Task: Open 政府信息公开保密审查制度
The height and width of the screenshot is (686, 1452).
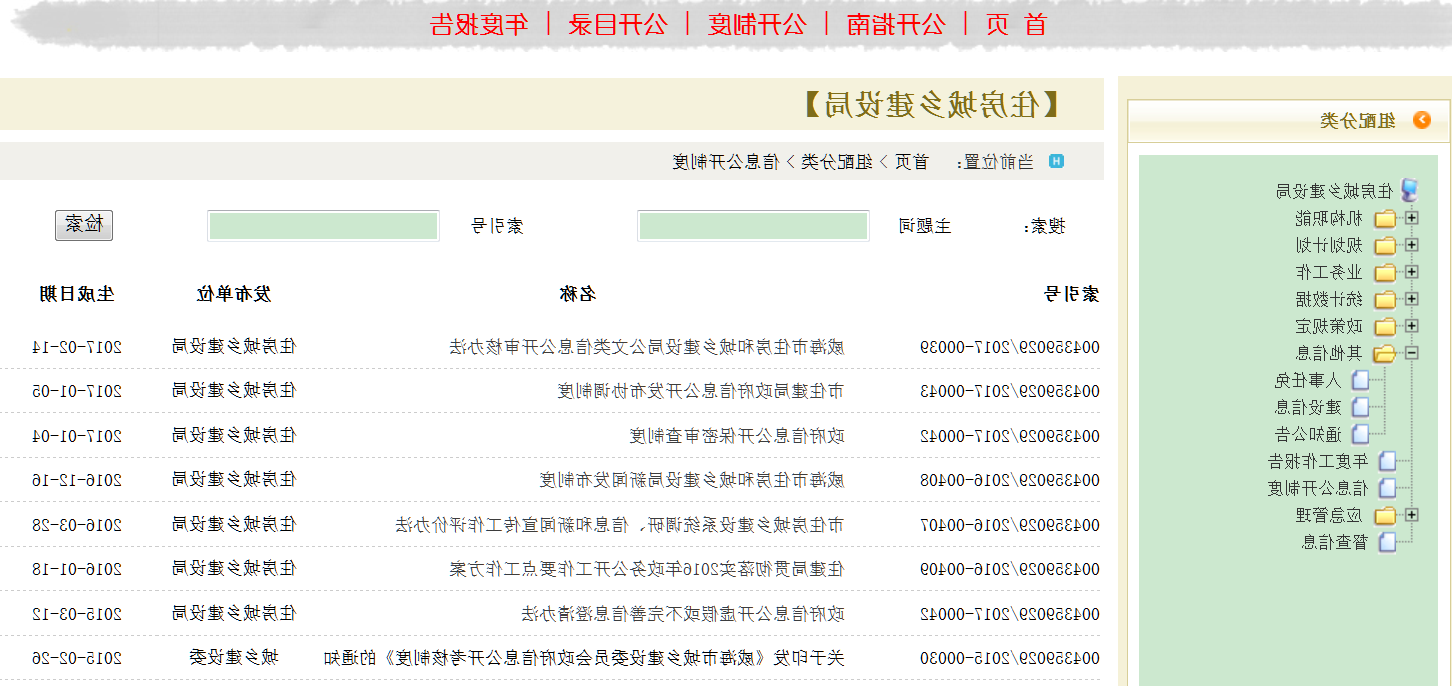Action: coord(737,435)
